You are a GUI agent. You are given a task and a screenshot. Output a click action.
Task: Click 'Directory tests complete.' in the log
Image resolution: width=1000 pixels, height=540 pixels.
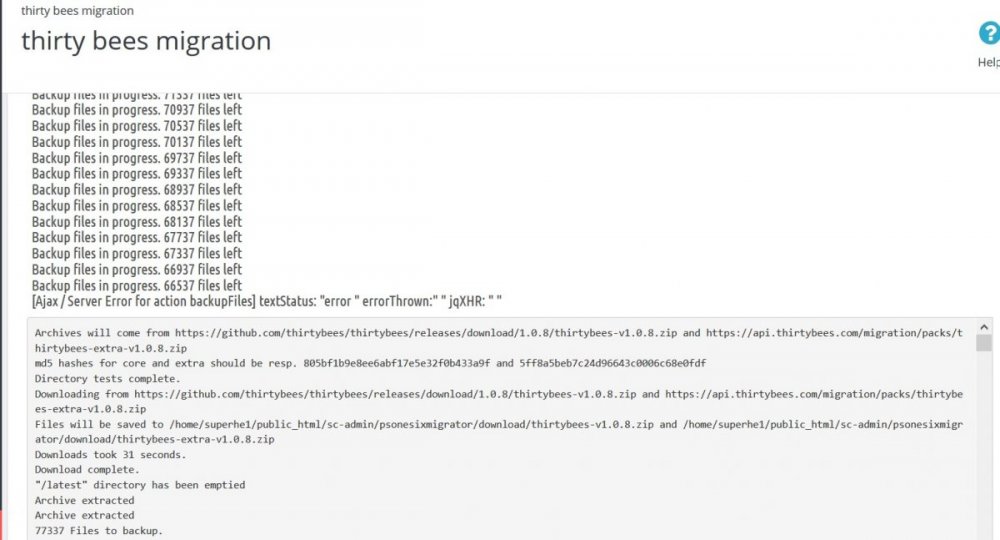coord(107,379)
